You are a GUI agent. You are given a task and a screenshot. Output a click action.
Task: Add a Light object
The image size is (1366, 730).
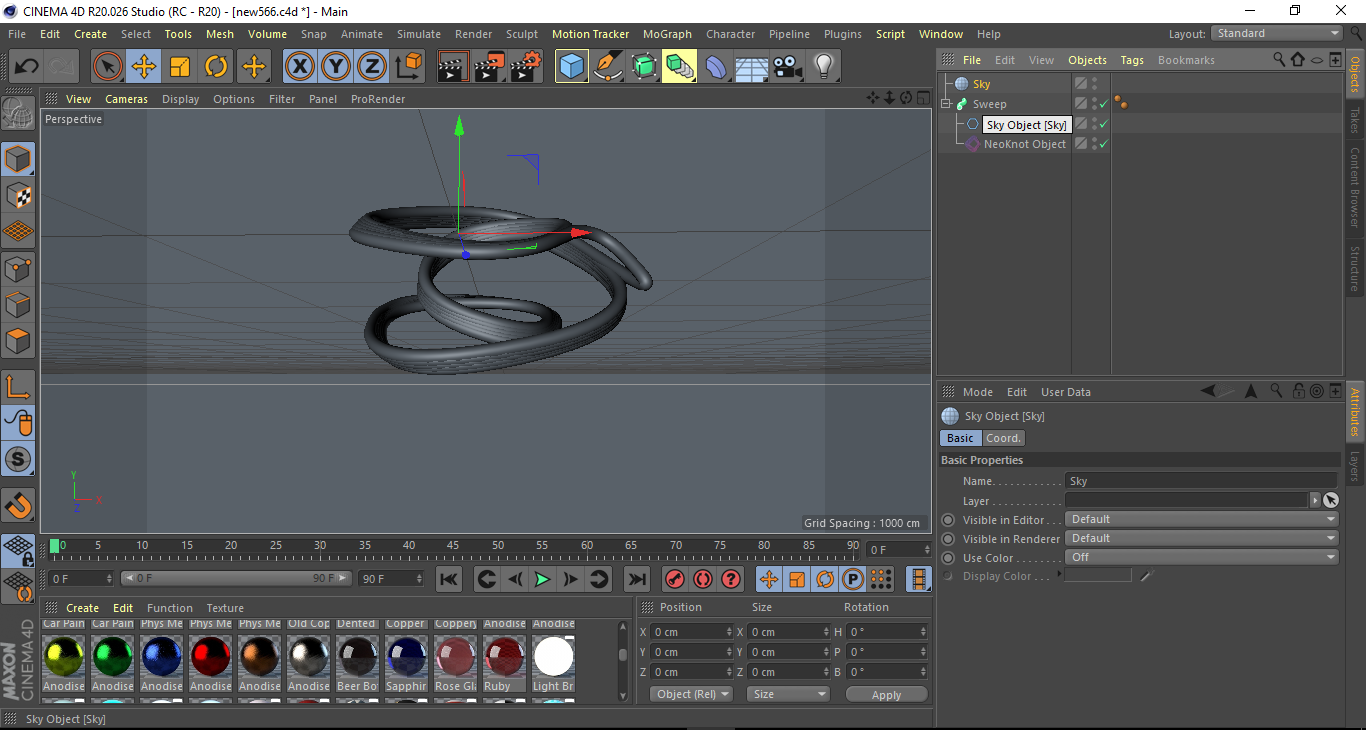[x=823, y=67]
